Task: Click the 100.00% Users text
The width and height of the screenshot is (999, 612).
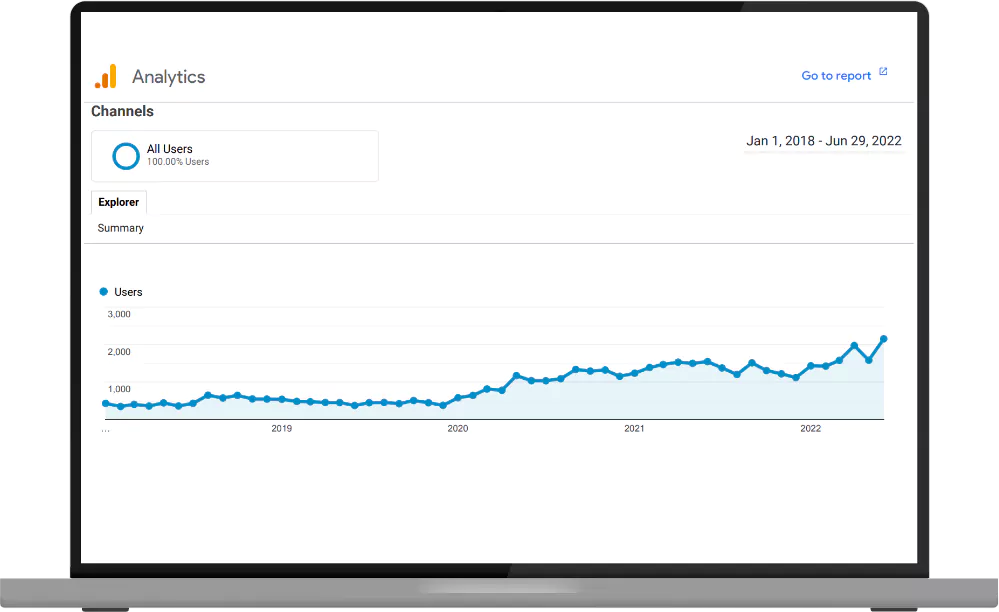Action: pyautogui.click(x=177, y=161)
